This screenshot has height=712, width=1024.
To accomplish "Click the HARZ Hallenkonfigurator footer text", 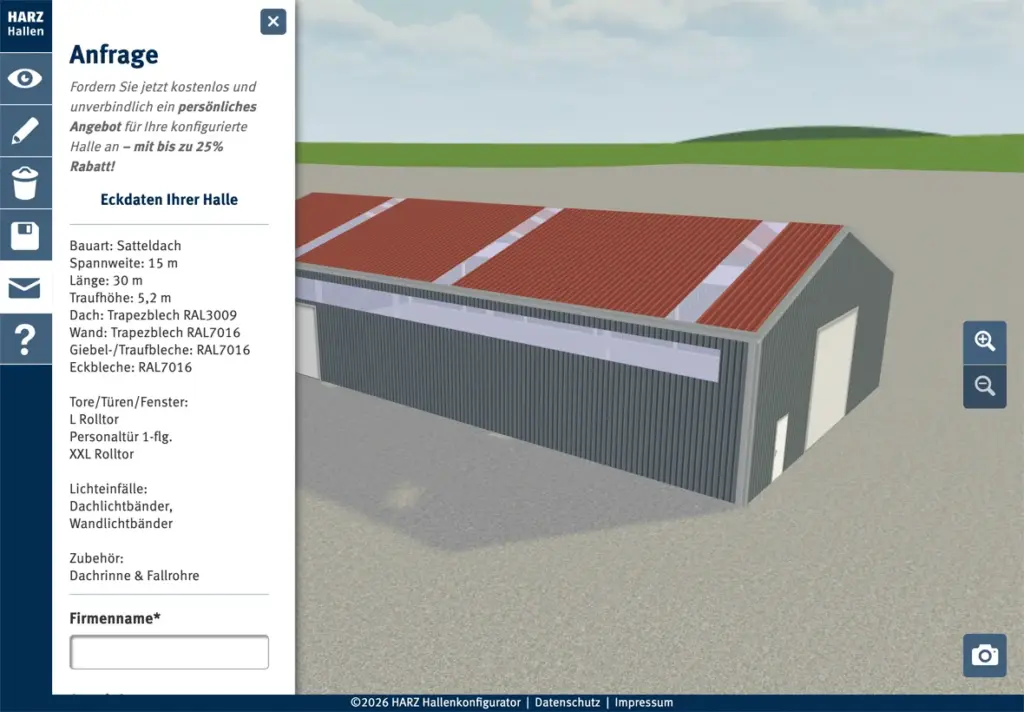I will [x=436, y=703].
